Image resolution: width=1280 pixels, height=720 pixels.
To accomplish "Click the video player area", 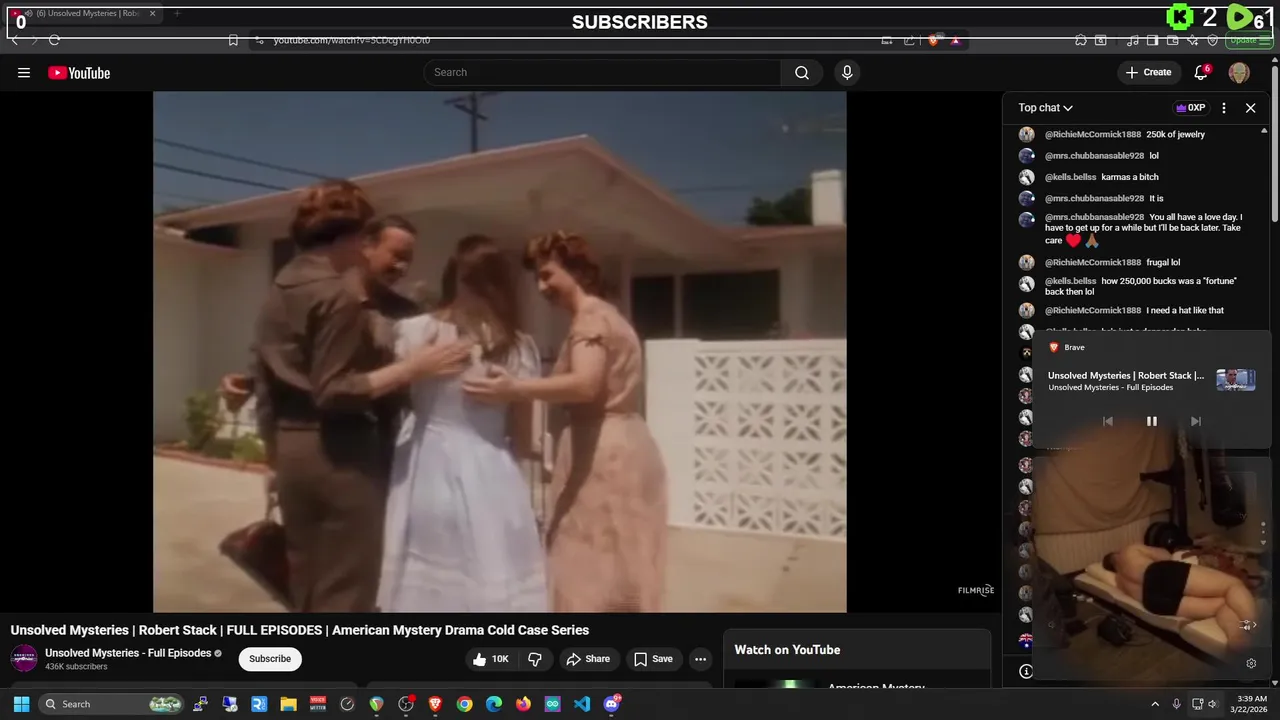I will [x=499, y=352].
